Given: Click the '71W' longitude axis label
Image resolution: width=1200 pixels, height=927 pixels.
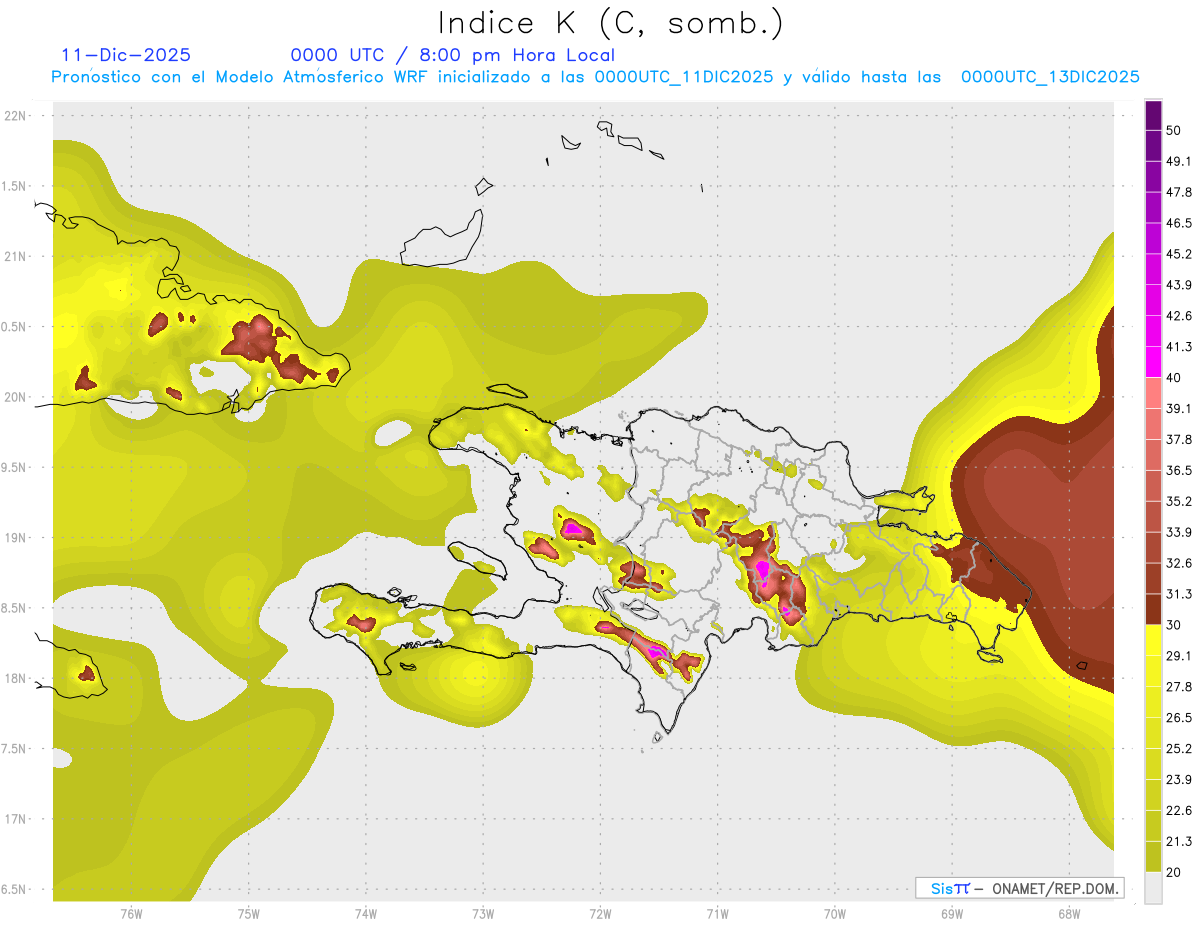Looking at the screenshot, I should point(717,914).
